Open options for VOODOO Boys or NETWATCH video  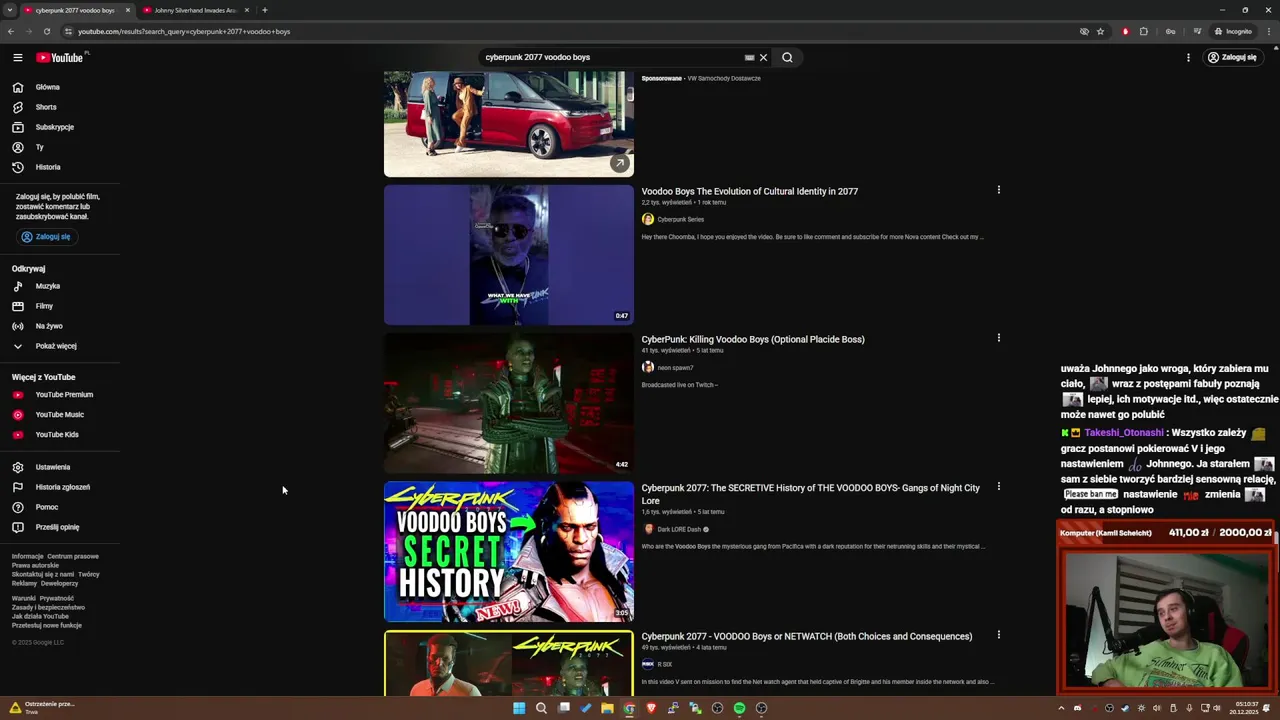pyautogui.click(x=998, y=635)
